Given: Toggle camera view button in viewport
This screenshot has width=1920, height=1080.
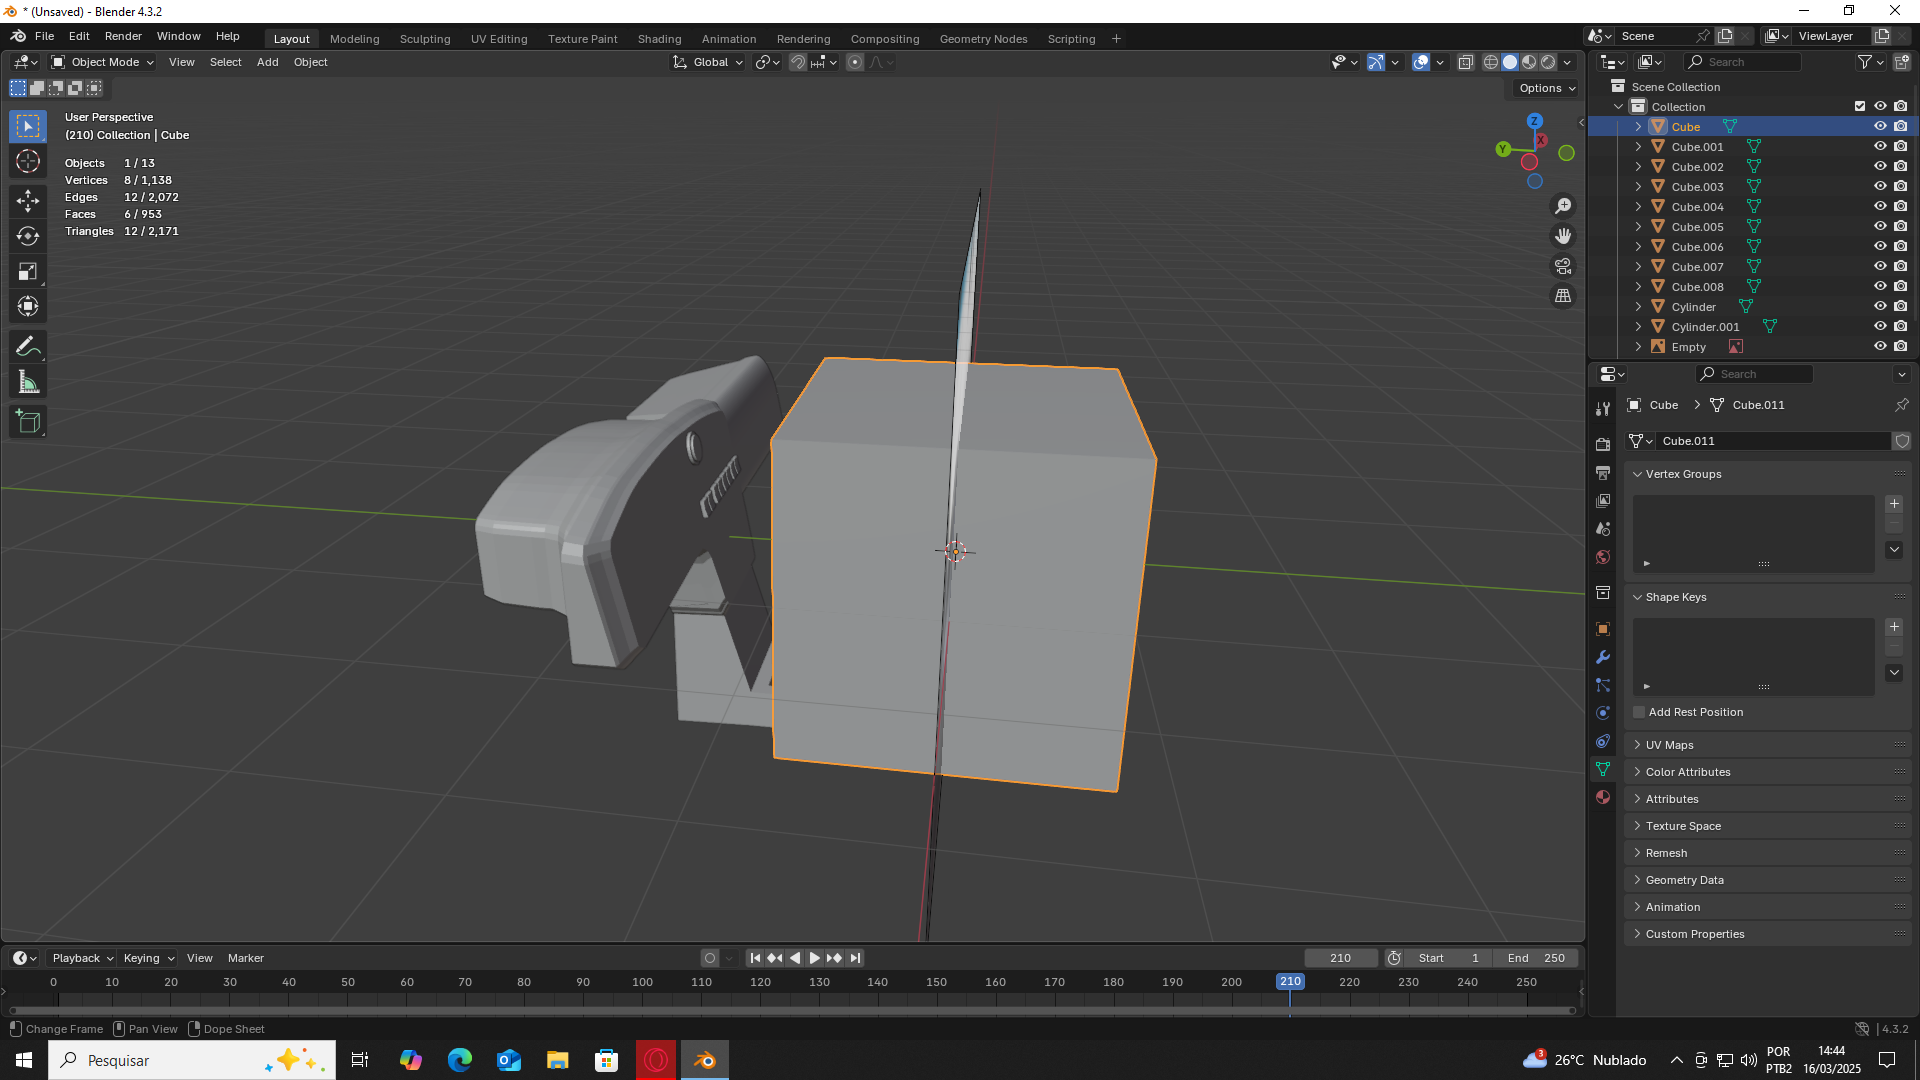Looking at the screenshot, I should tap(1563, 266).
